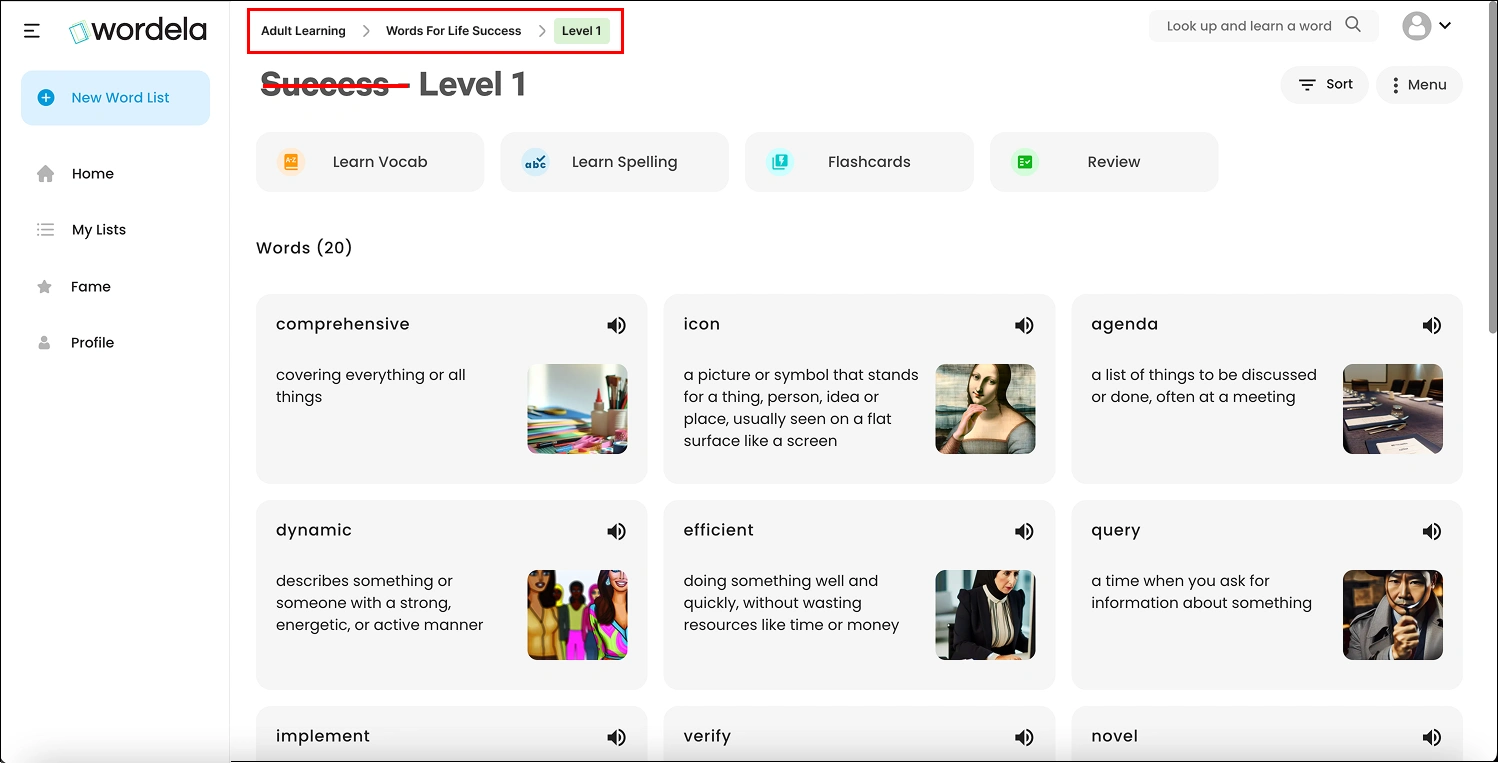
Task: Click the Wordela logo
Action: tap(138, 31)
